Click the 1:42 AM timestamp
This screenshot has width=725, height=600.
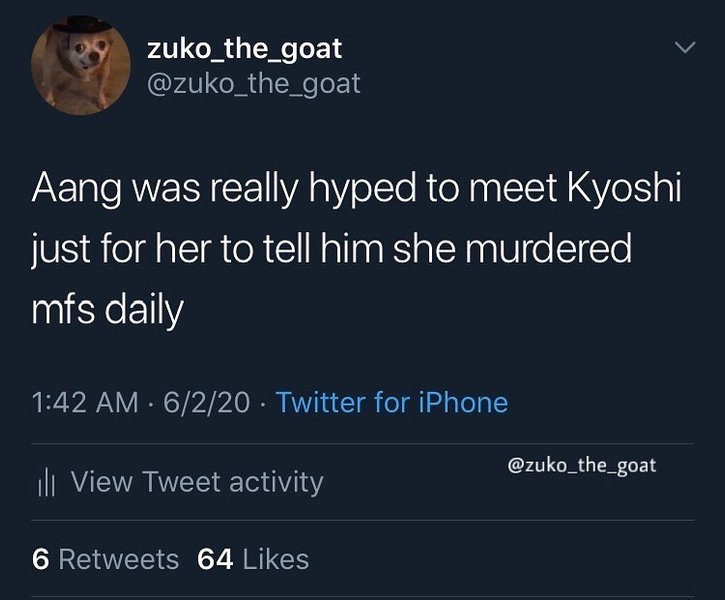85,403
